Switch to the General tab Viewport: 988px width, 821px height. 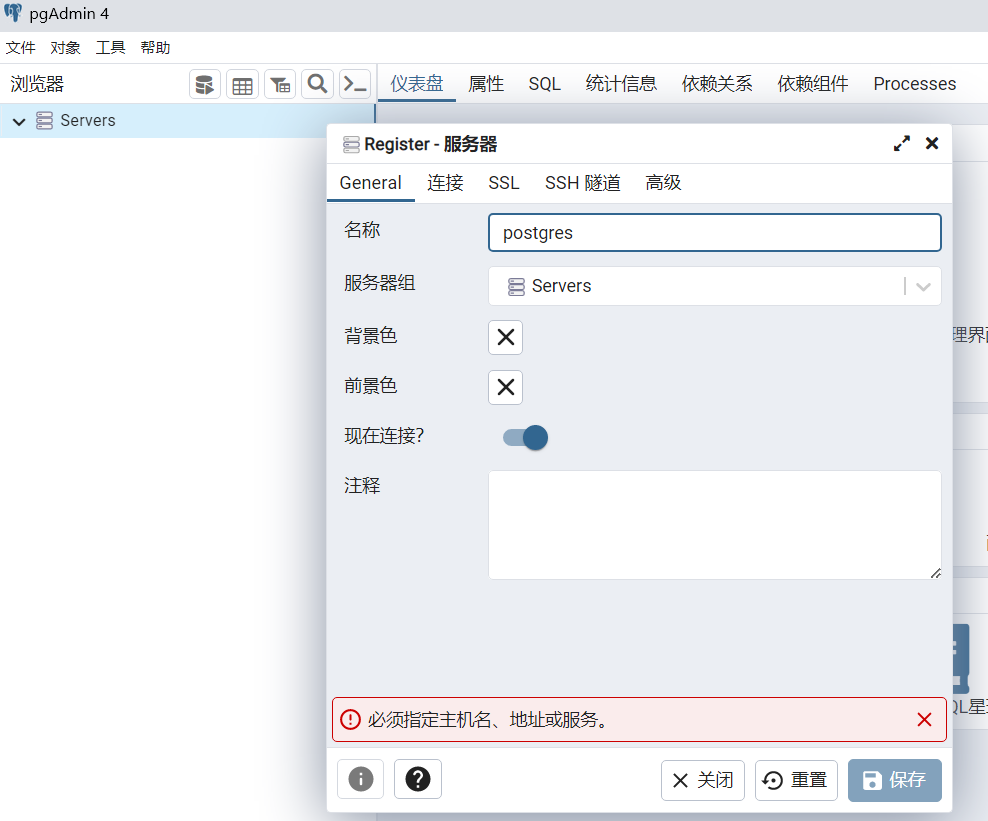click(370, 183)
